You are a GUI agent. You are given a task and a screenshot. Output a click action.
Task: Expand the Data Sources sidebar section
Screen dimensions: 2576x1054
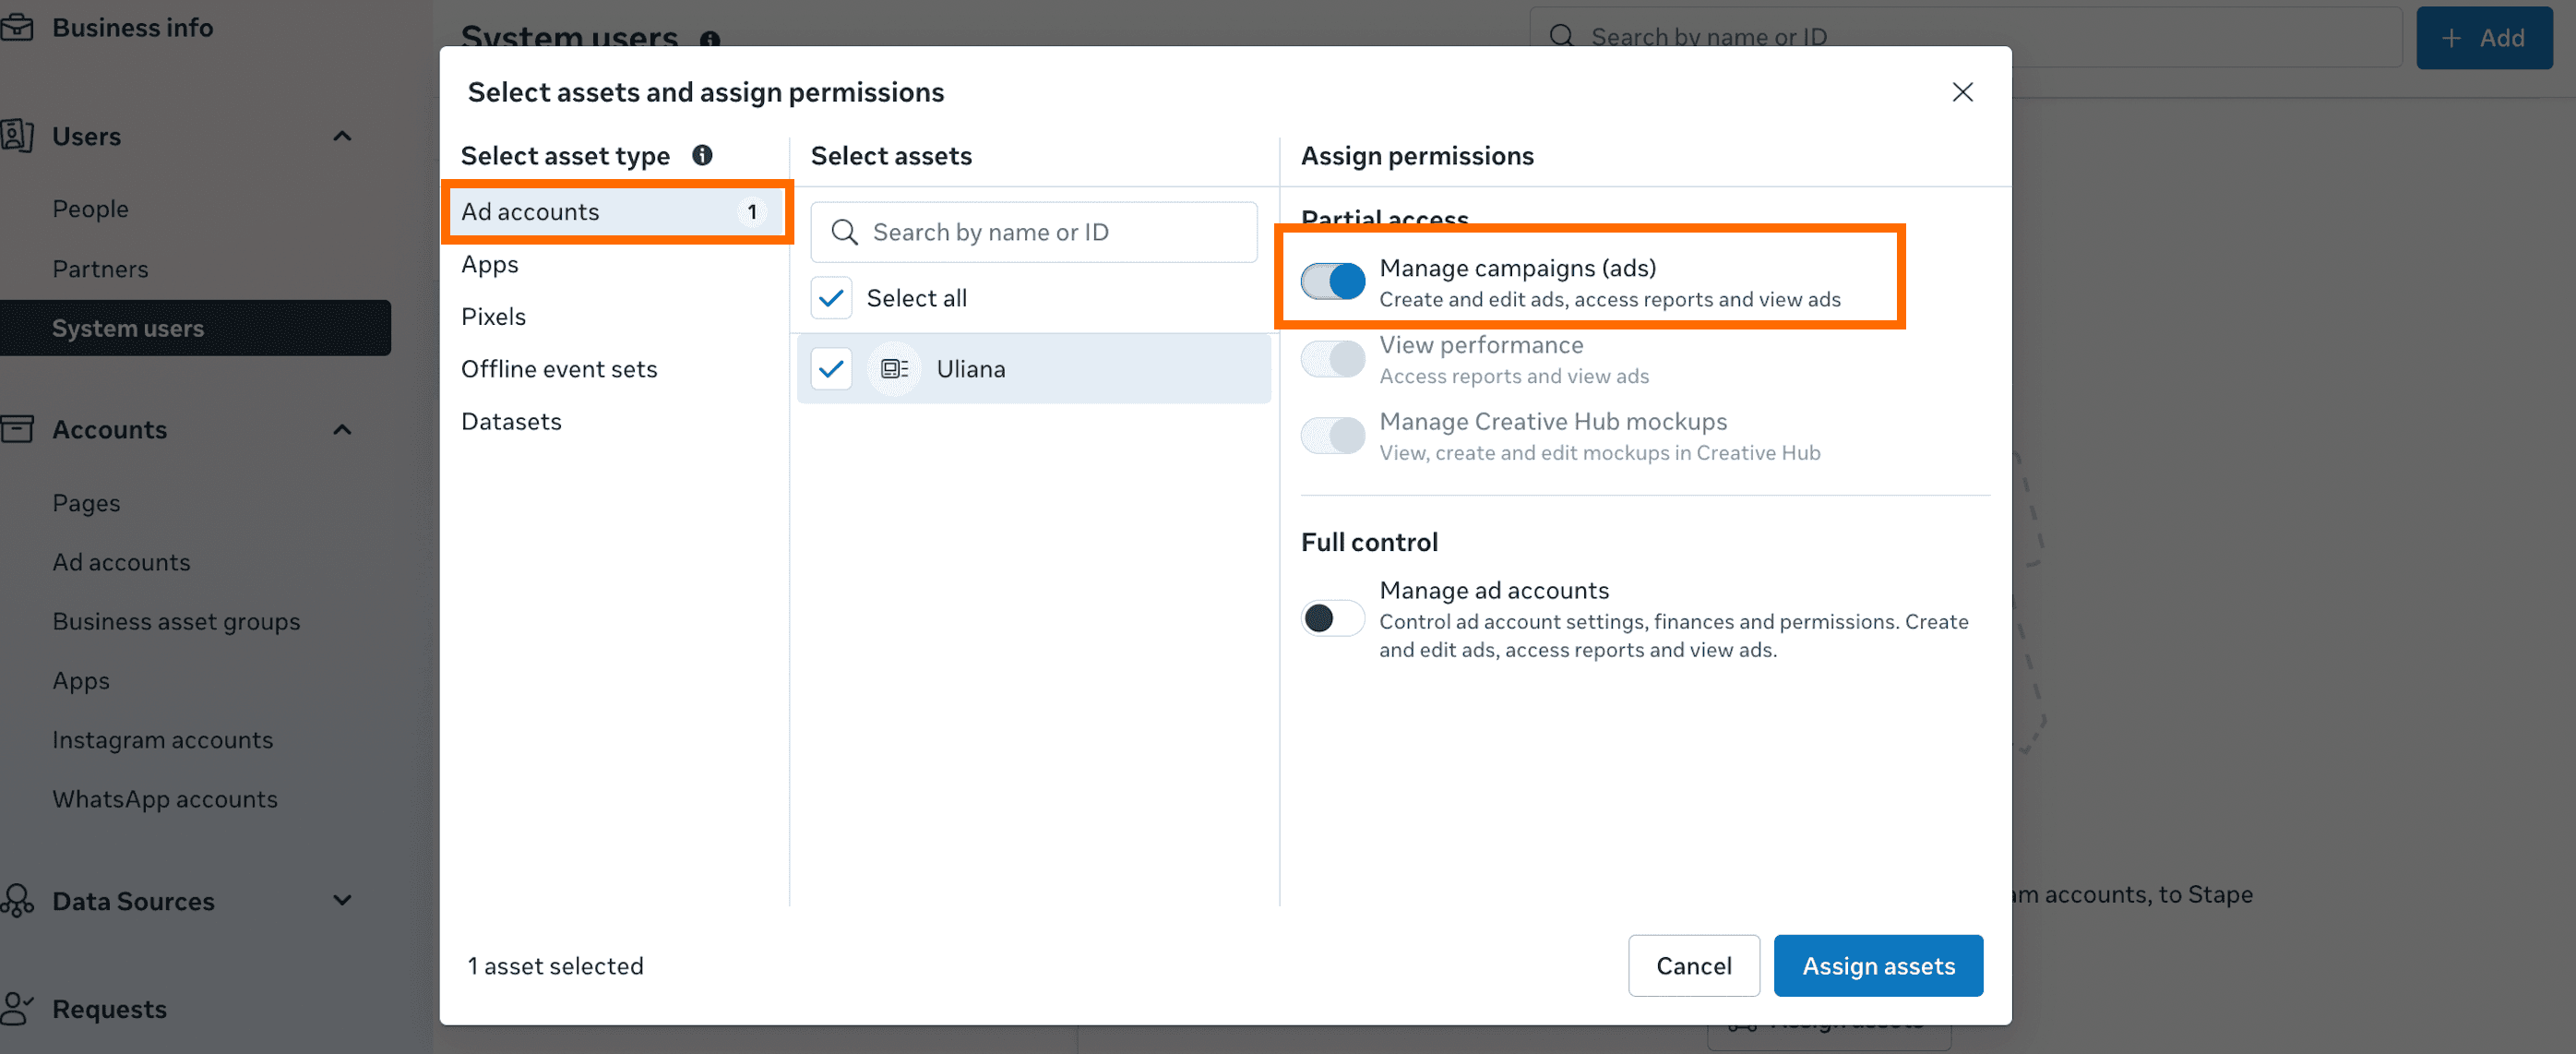tap(342, 900)
